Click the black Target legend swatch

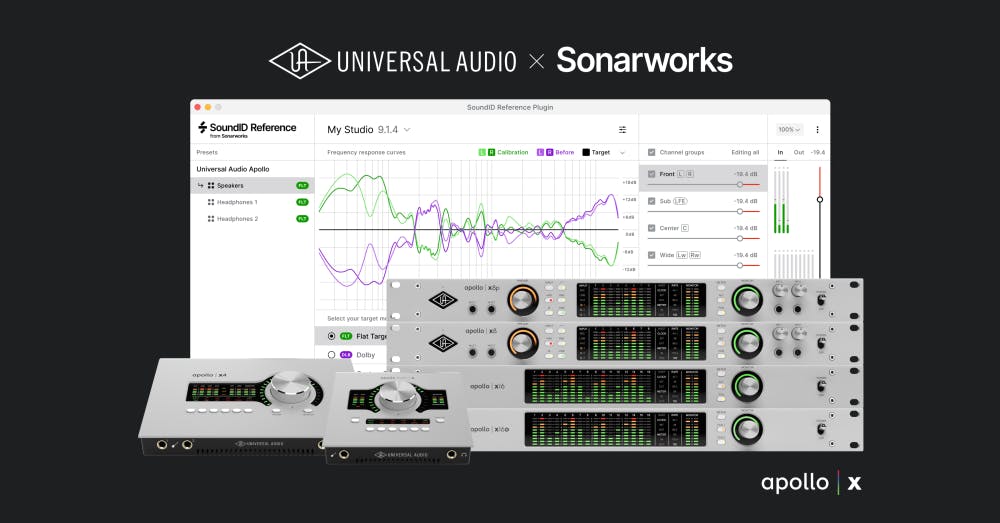586,152
